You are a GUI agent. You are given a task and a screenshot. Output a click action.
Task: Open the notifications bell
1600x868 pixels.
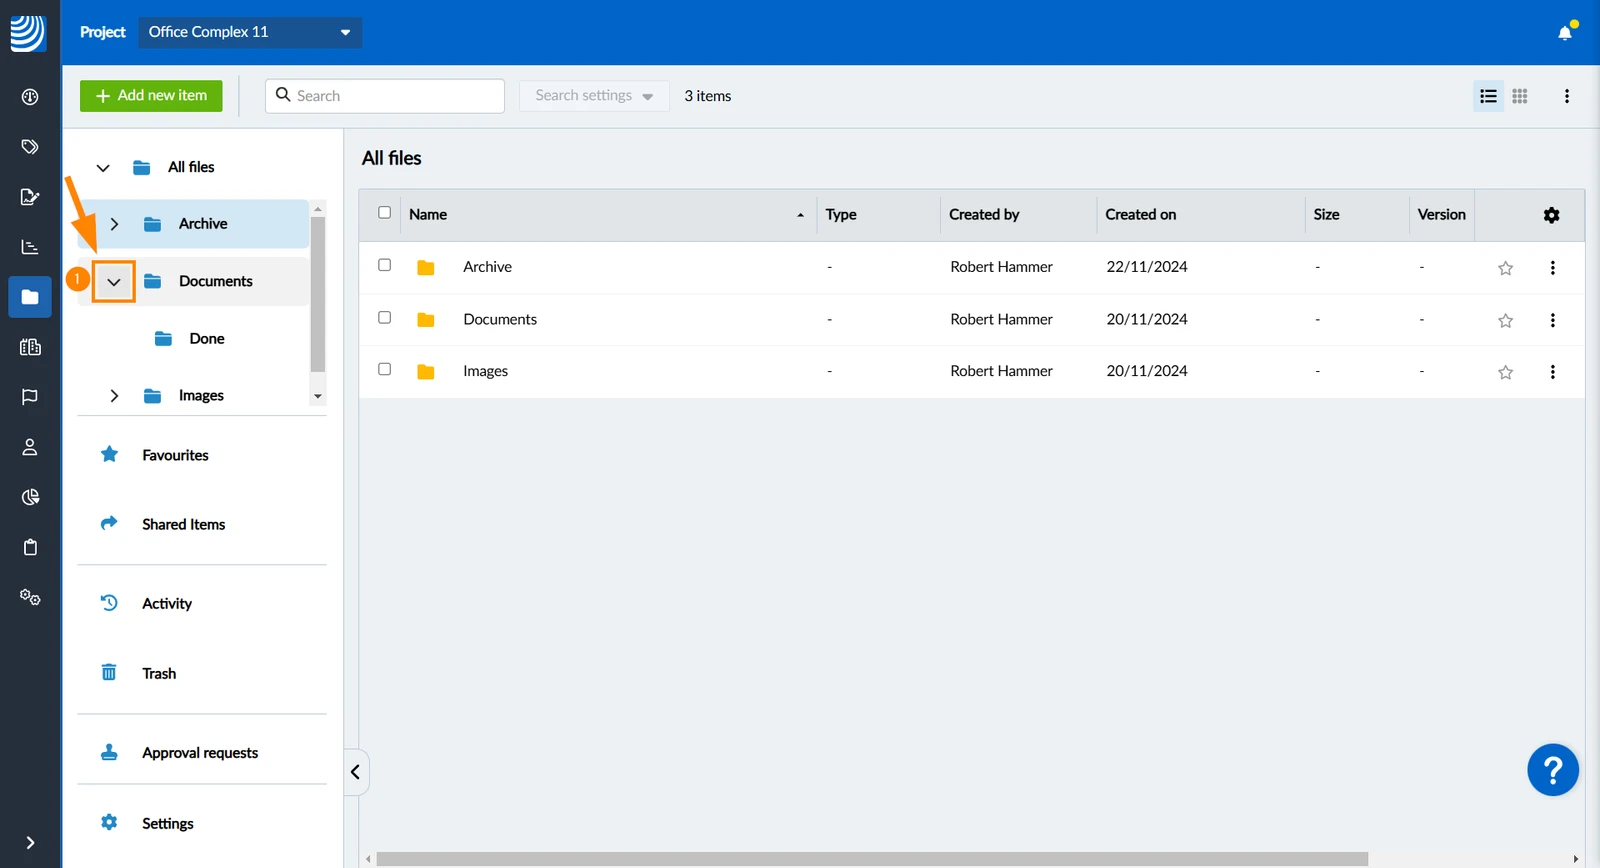click(1565, 33)
